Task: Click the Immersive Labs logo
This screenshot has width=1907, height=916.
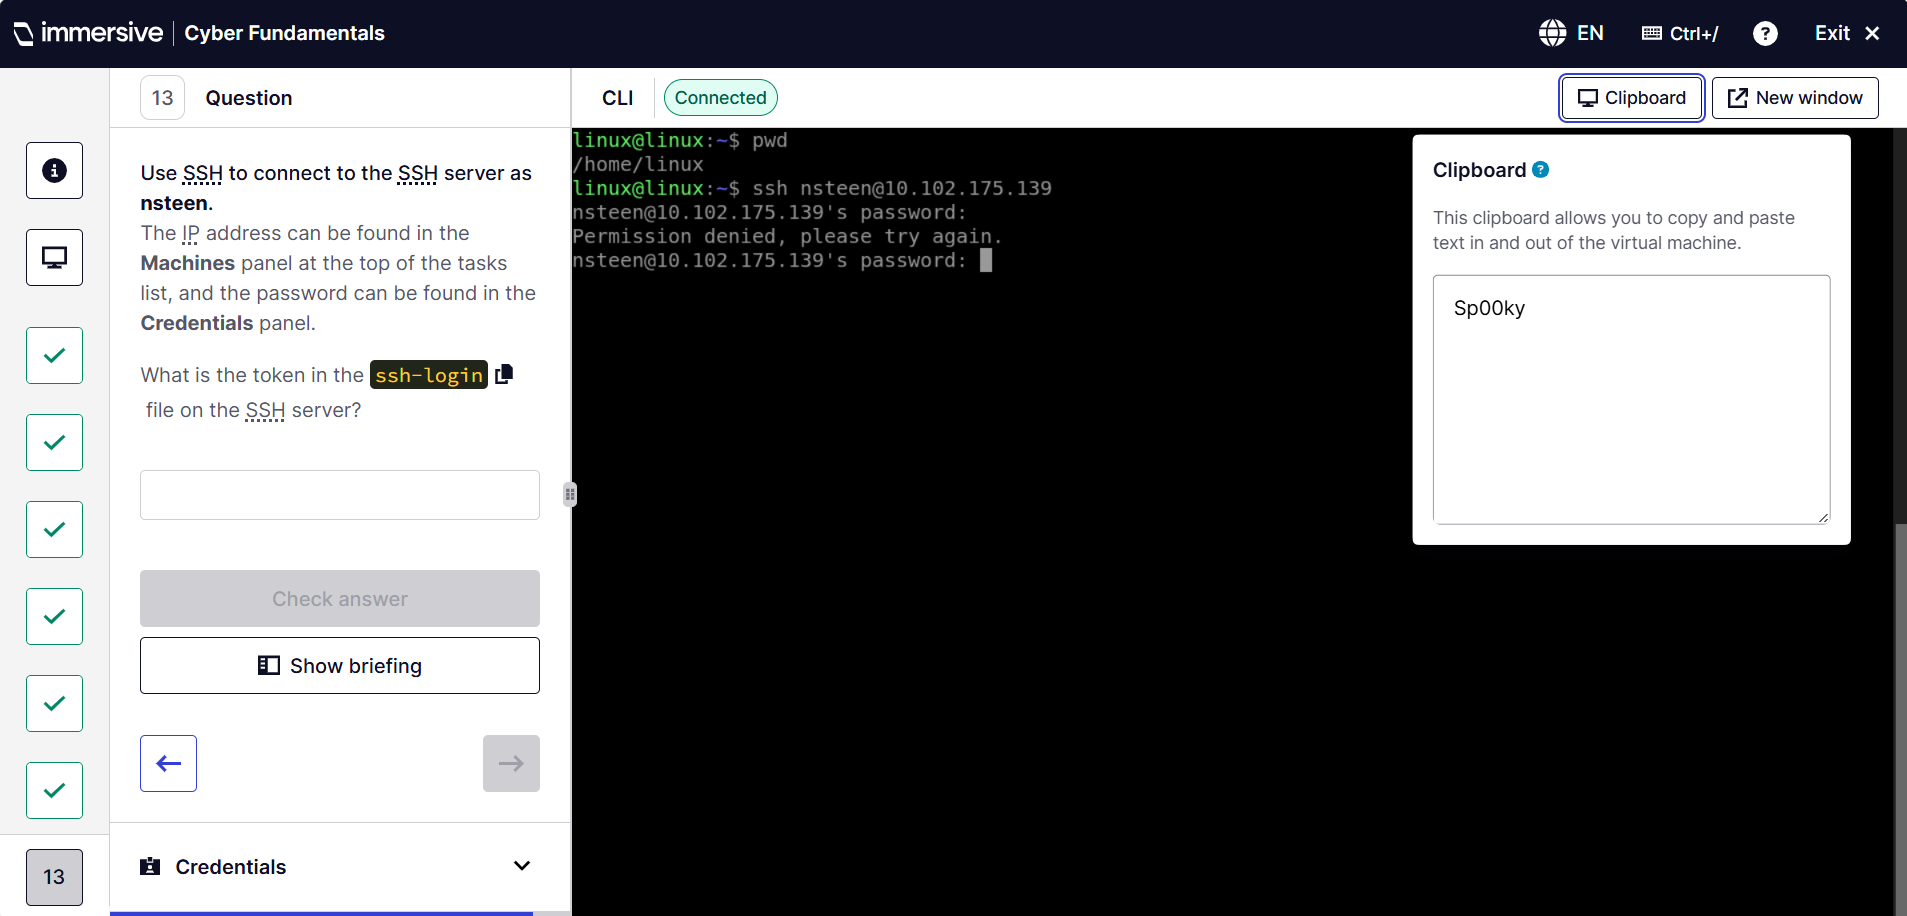Action: click(x=88, y=32)
